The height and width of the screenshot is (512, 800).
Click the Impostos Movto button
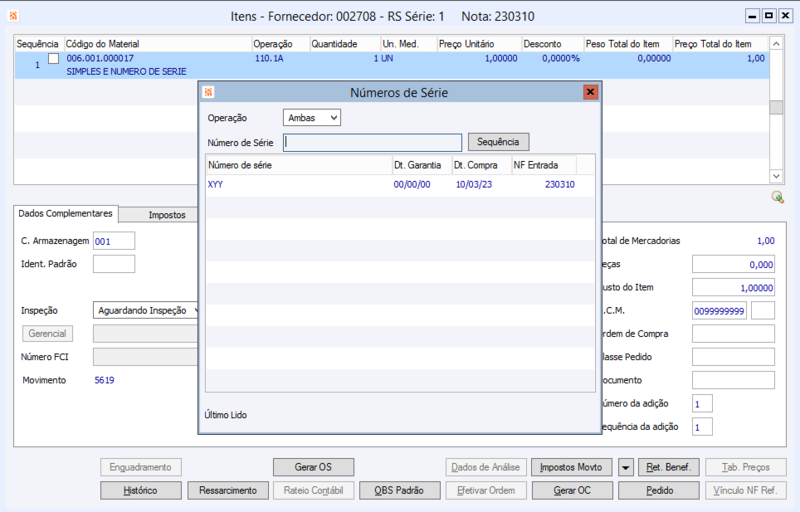[571, 467]
